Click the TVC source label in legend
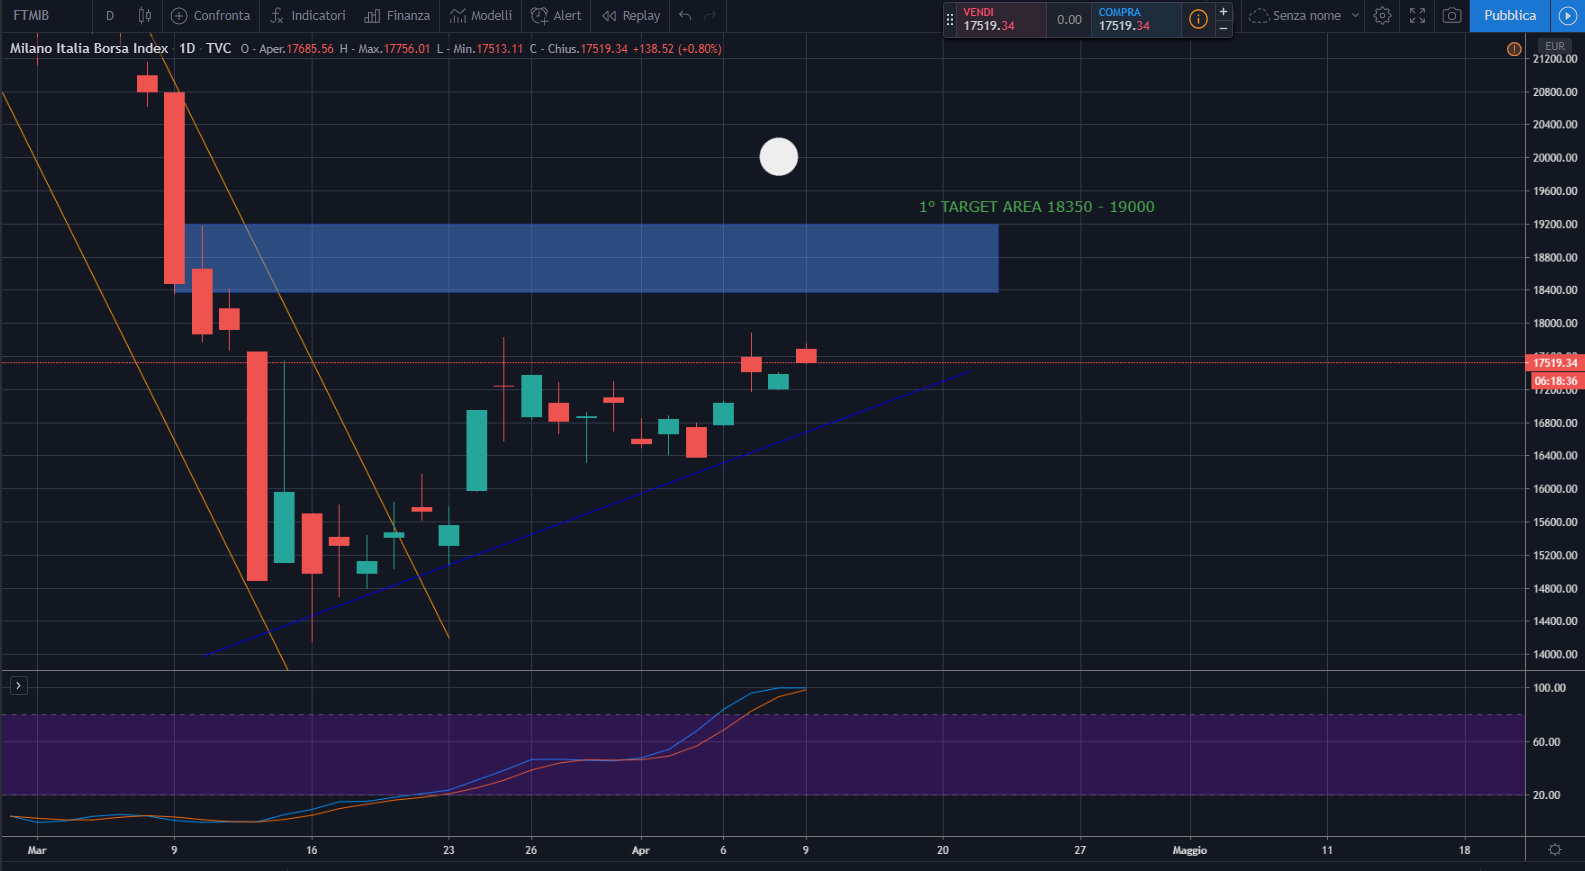 pyautogui.click(x=218, y=48)
